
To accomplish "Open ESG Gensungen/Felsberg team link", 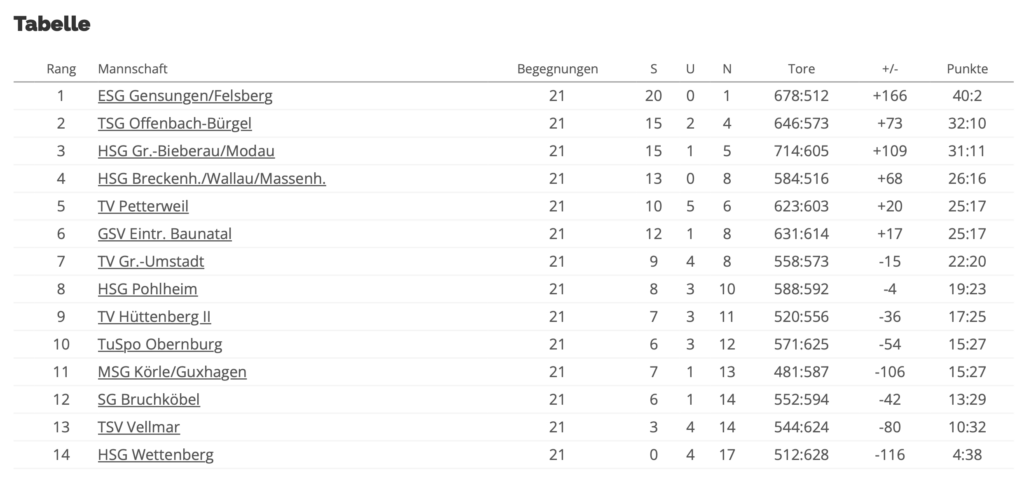I will click(x=185, y=96).
